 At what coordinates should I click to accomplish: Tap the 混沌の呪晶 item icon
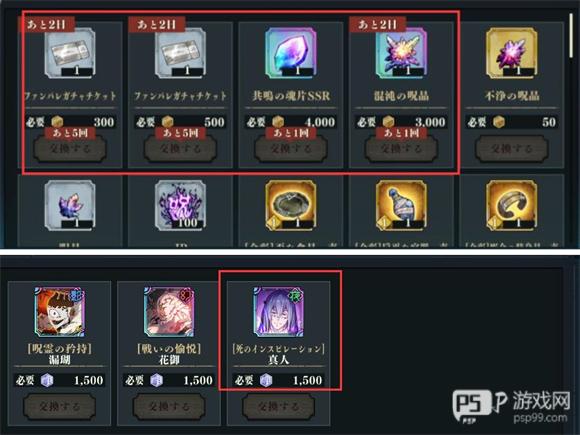pyautogui.click(x=401, y=53)
